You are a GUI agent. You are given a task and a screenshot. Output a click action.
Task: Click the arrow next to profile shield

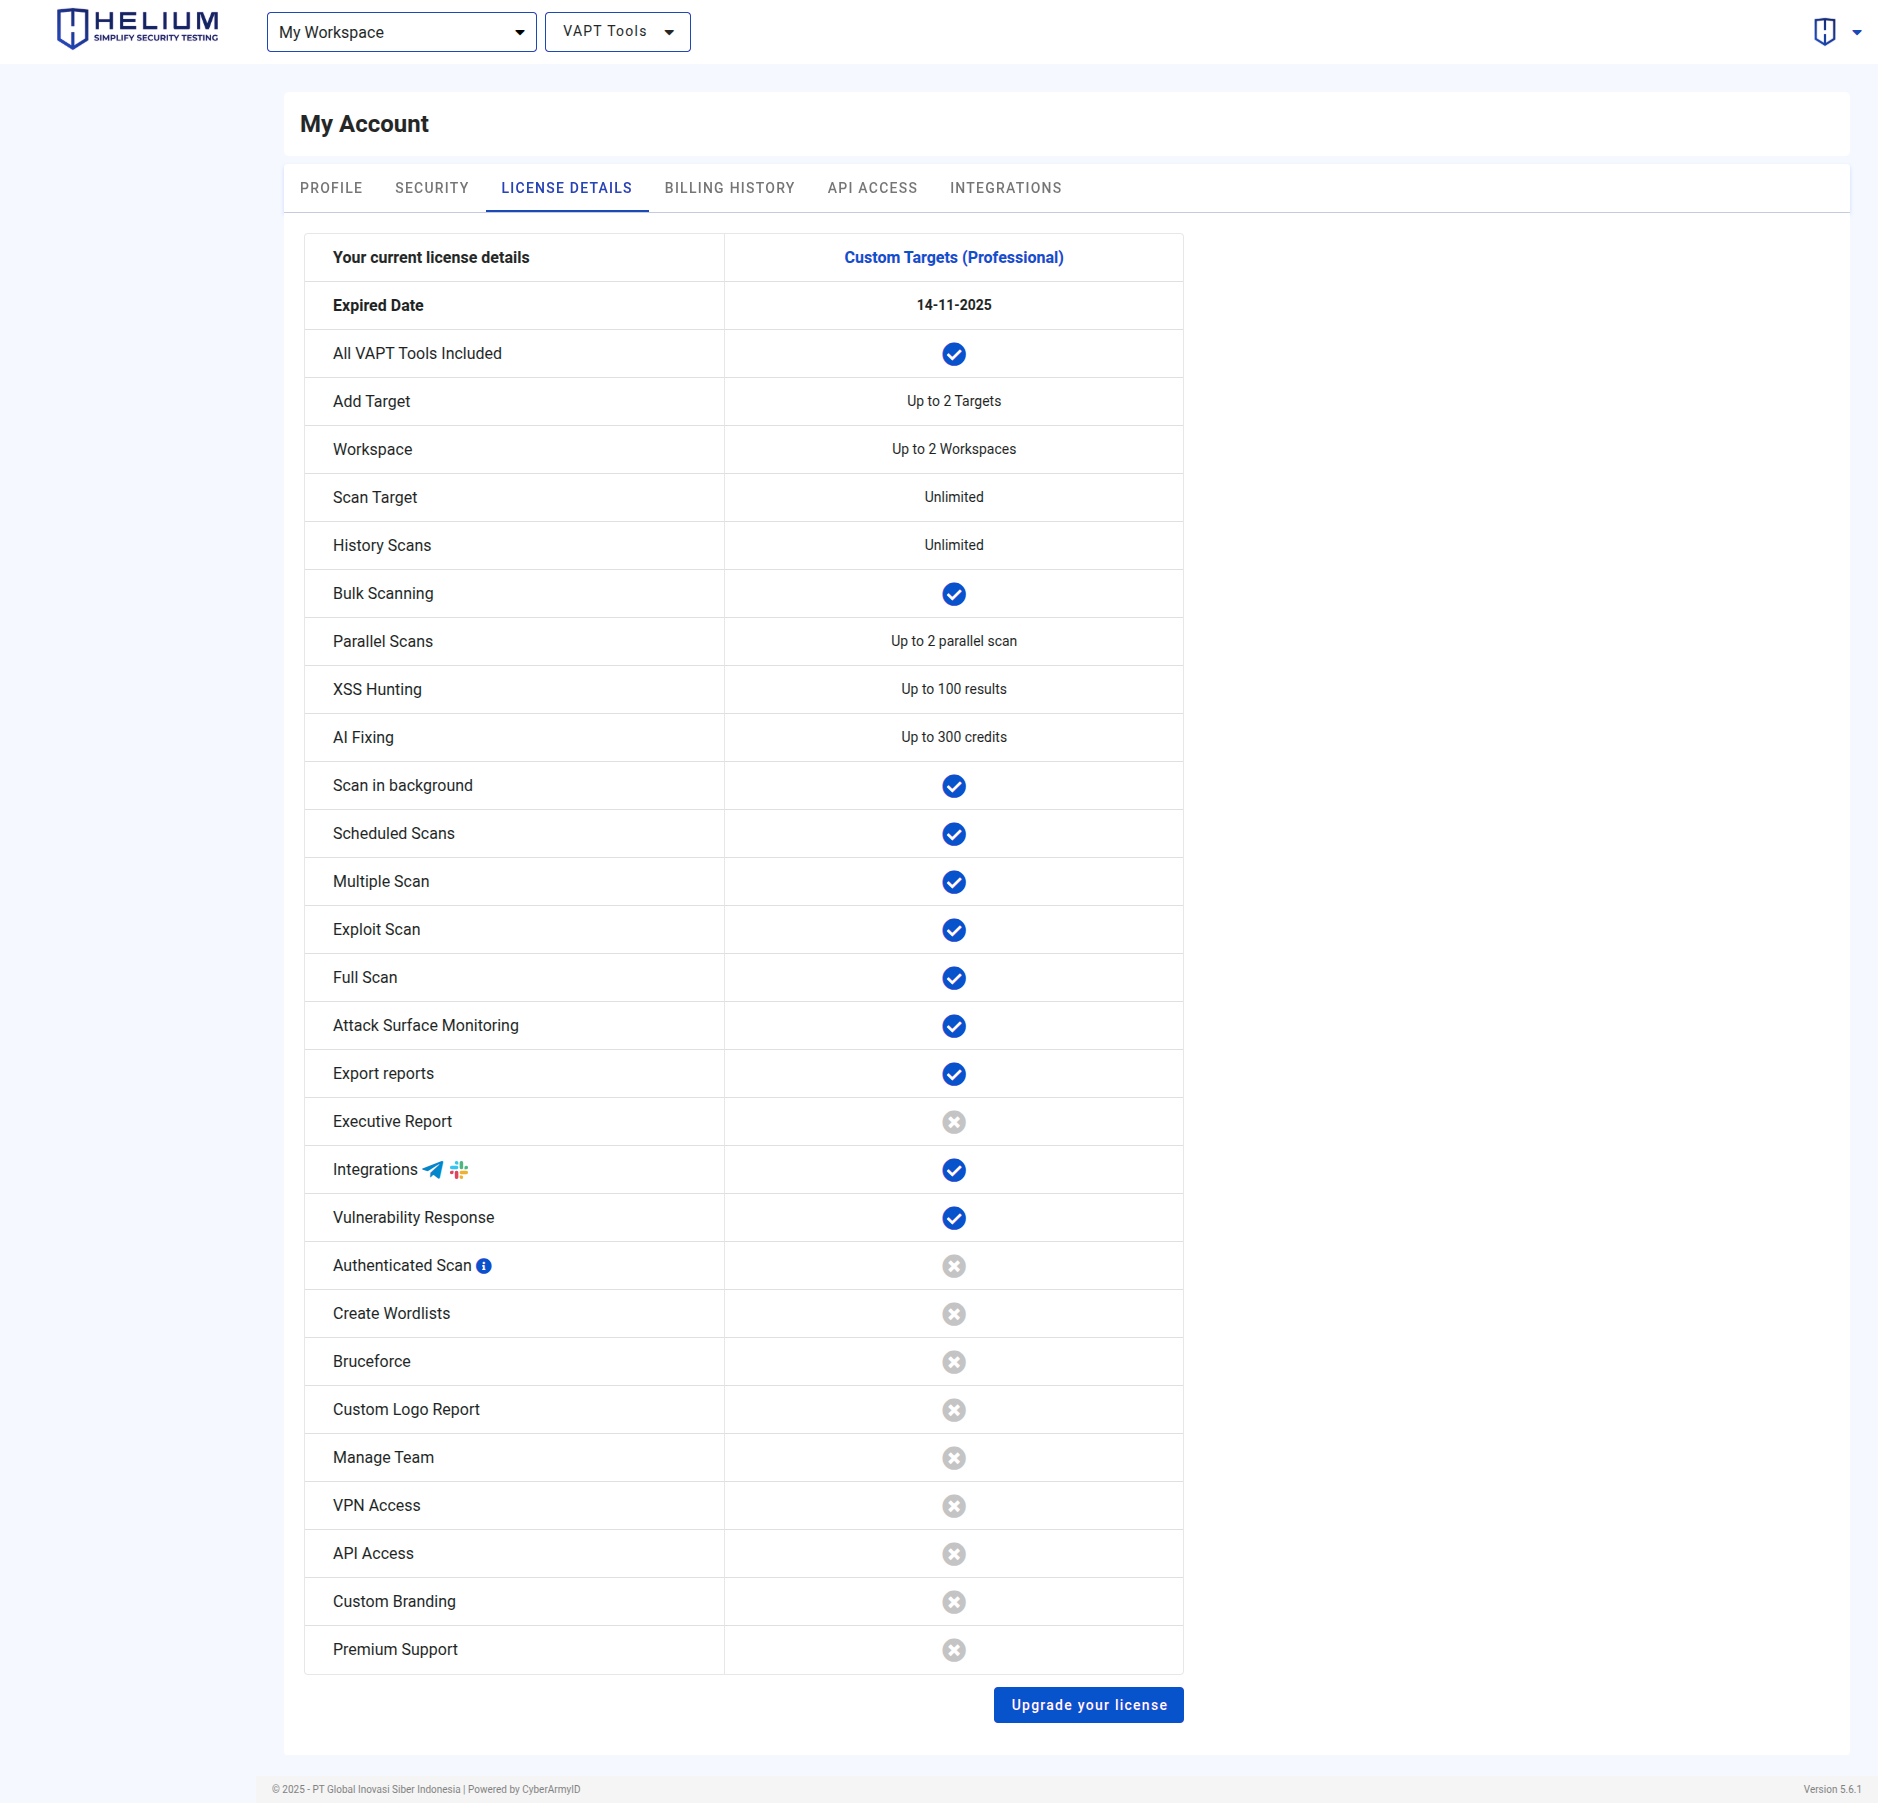1857,33
